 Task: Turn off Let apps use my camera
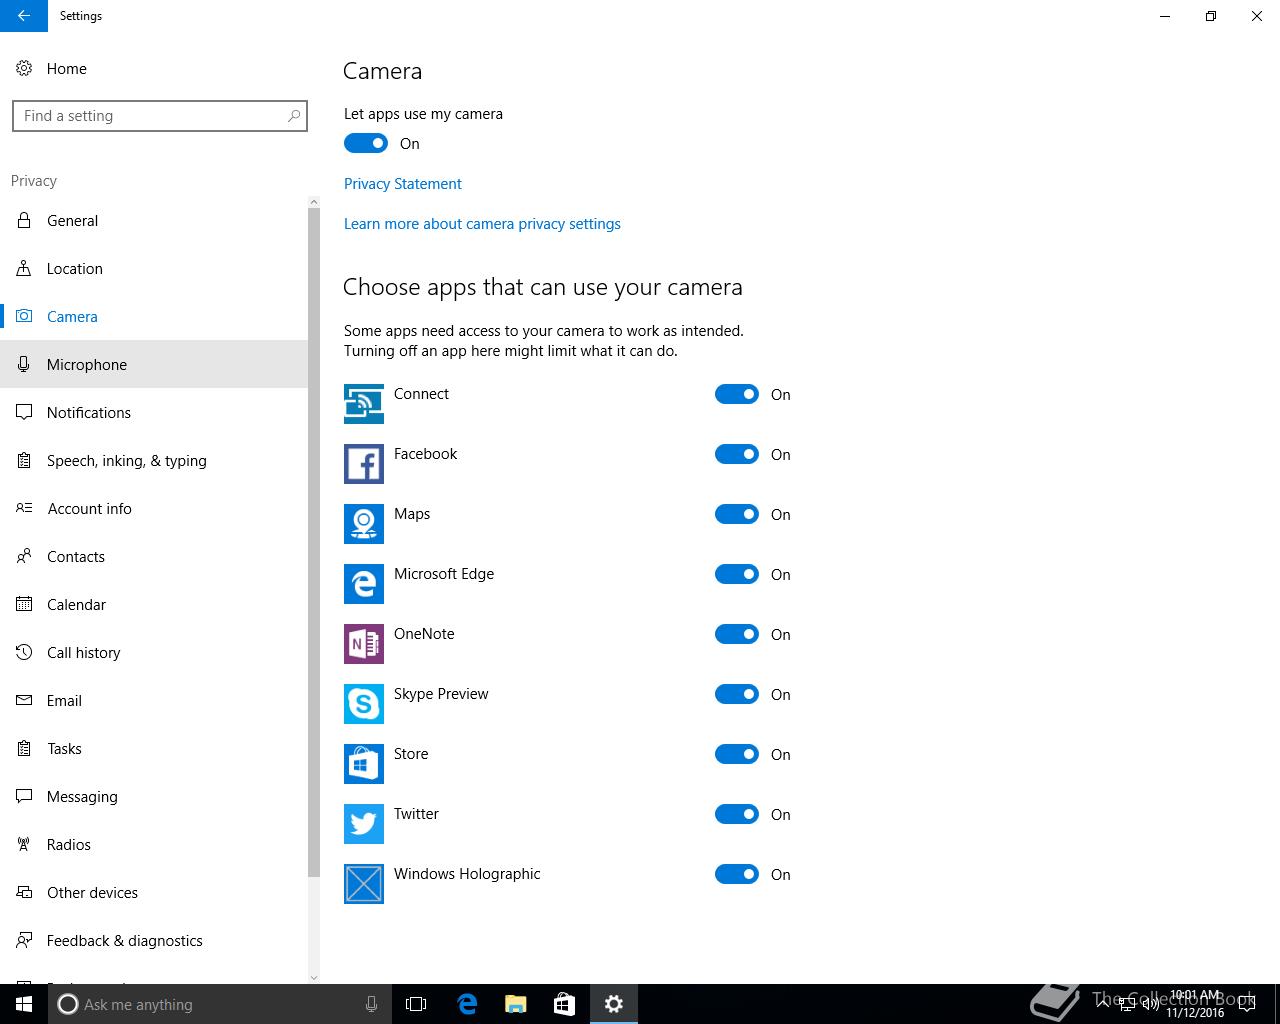(366, 143)
